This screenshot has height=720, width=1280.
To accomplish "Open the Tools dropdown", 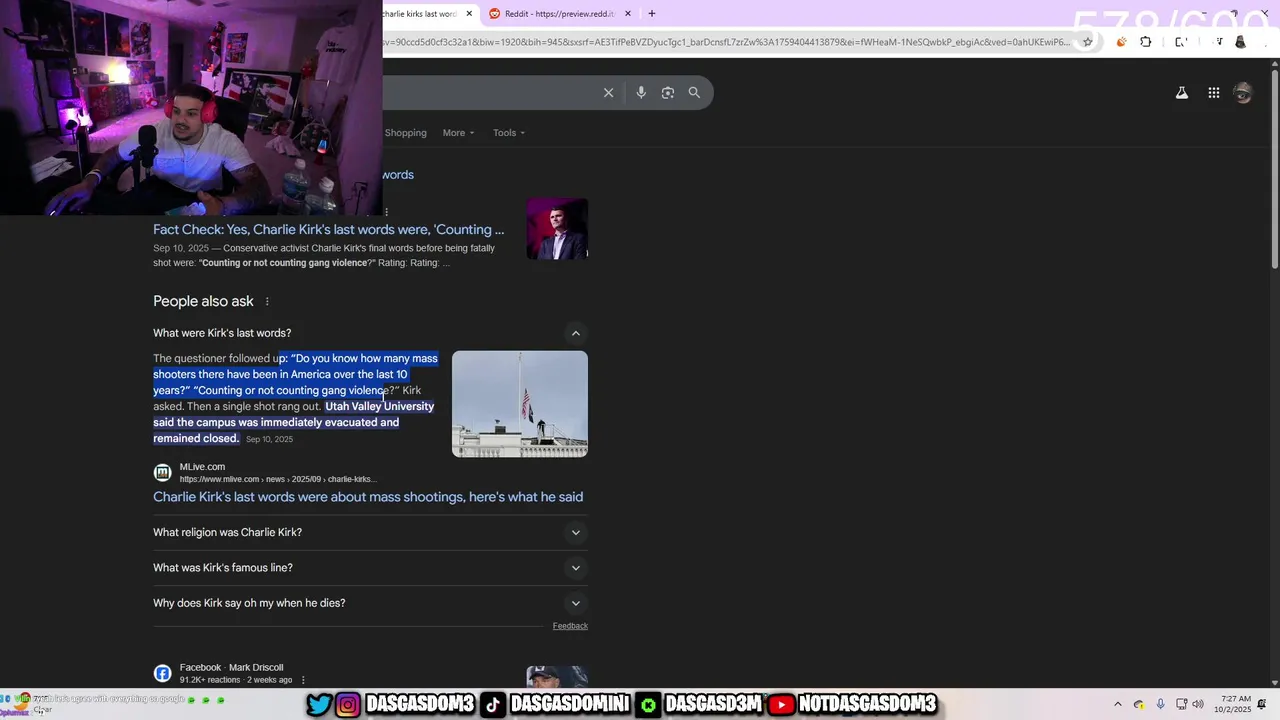I will [509, 133].
